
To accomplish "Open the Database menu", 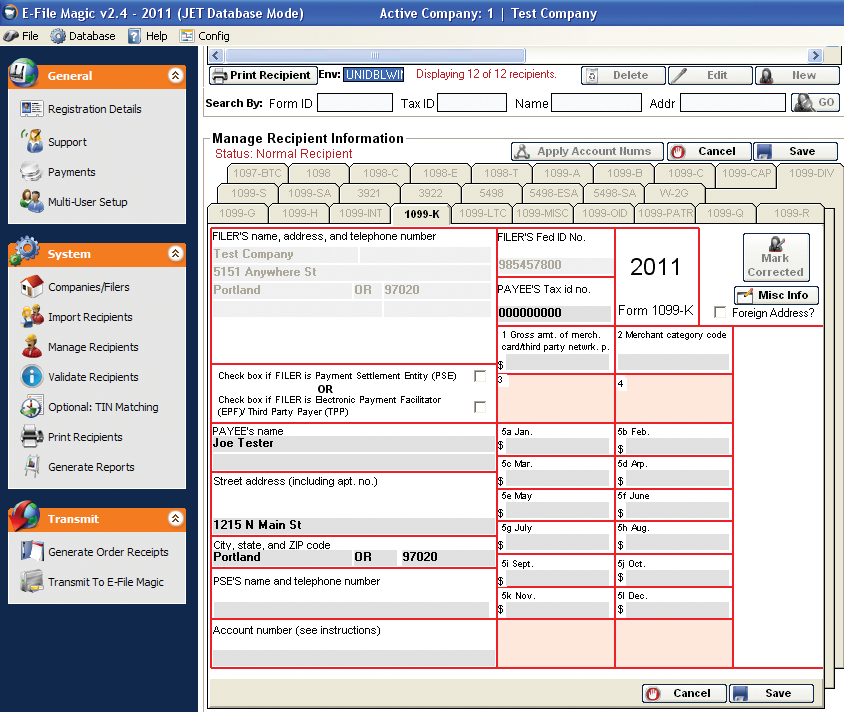I will pos(83,36).
